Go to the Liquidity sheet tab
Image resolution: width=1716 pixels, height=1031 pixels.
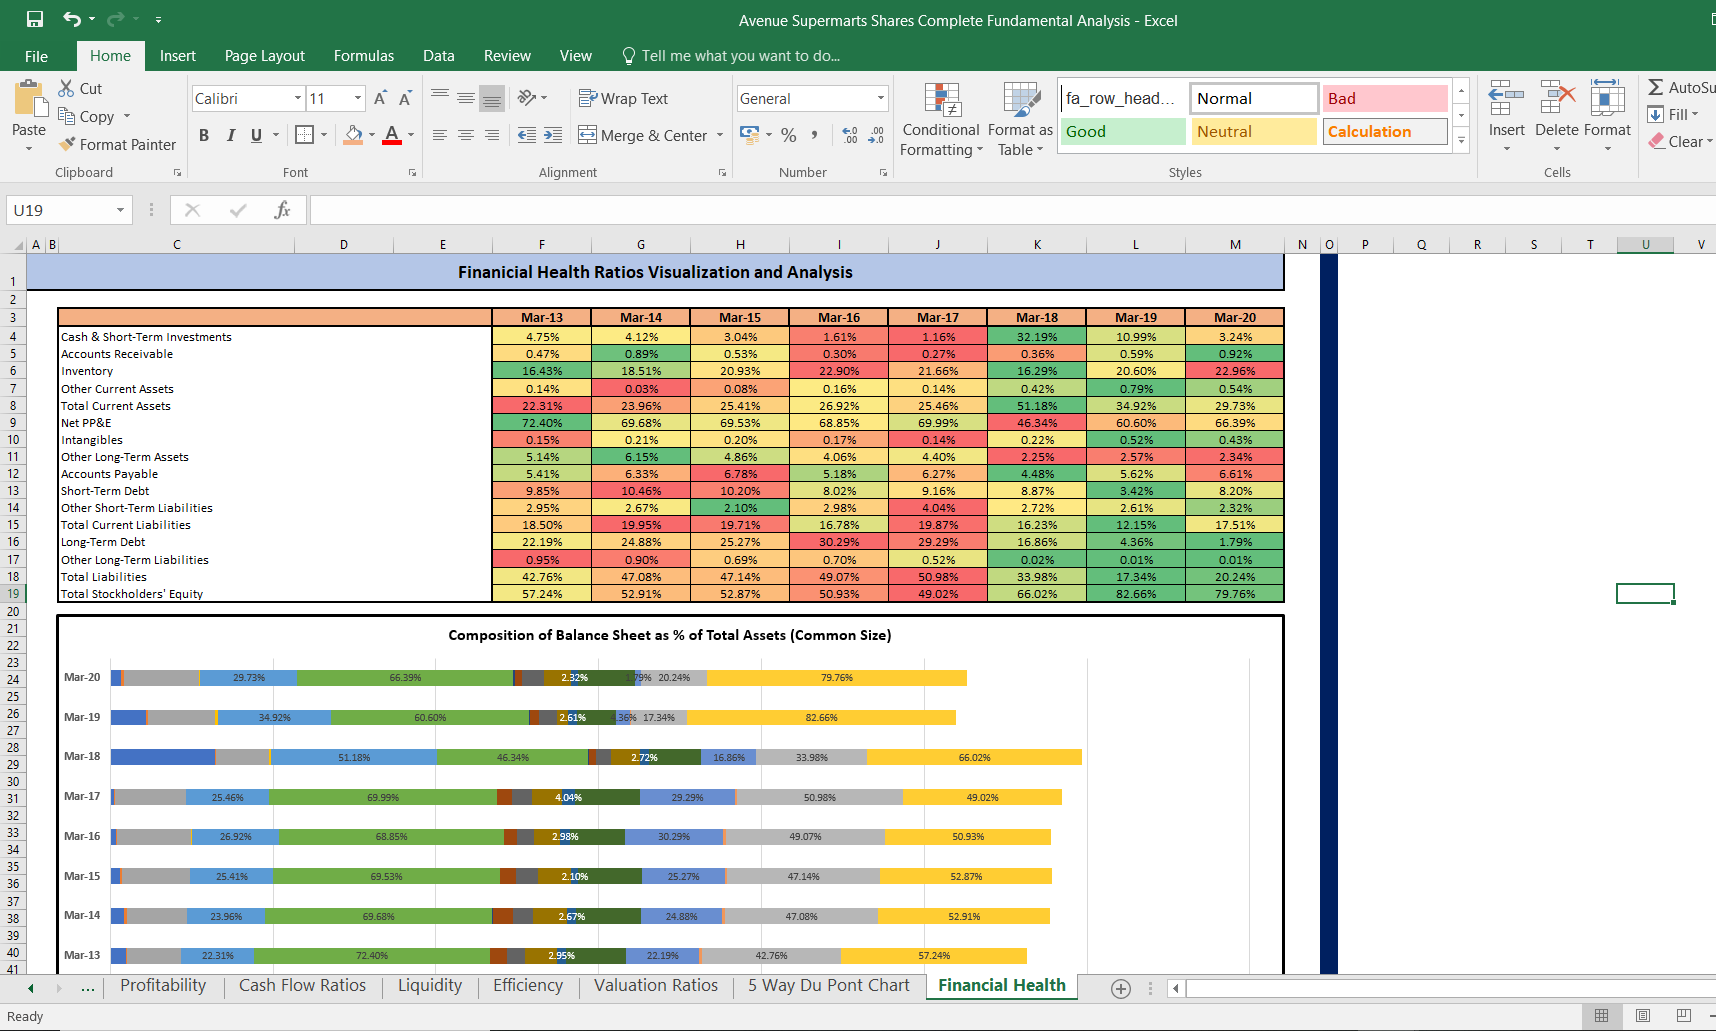(x=430, y=985)
